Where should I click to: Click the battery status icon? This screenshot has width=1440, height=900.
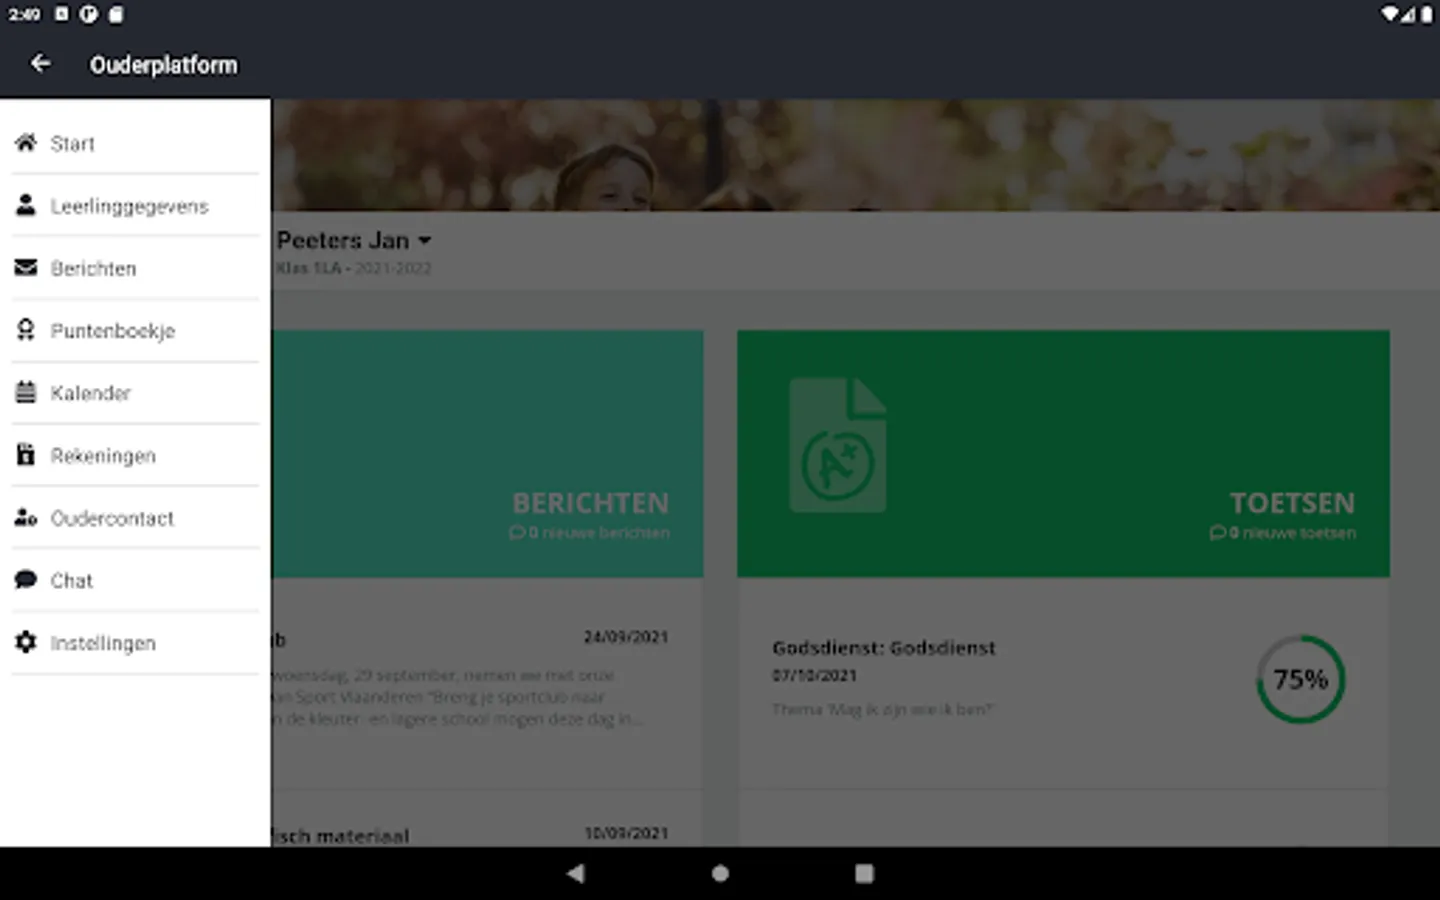pos(1427,14)
